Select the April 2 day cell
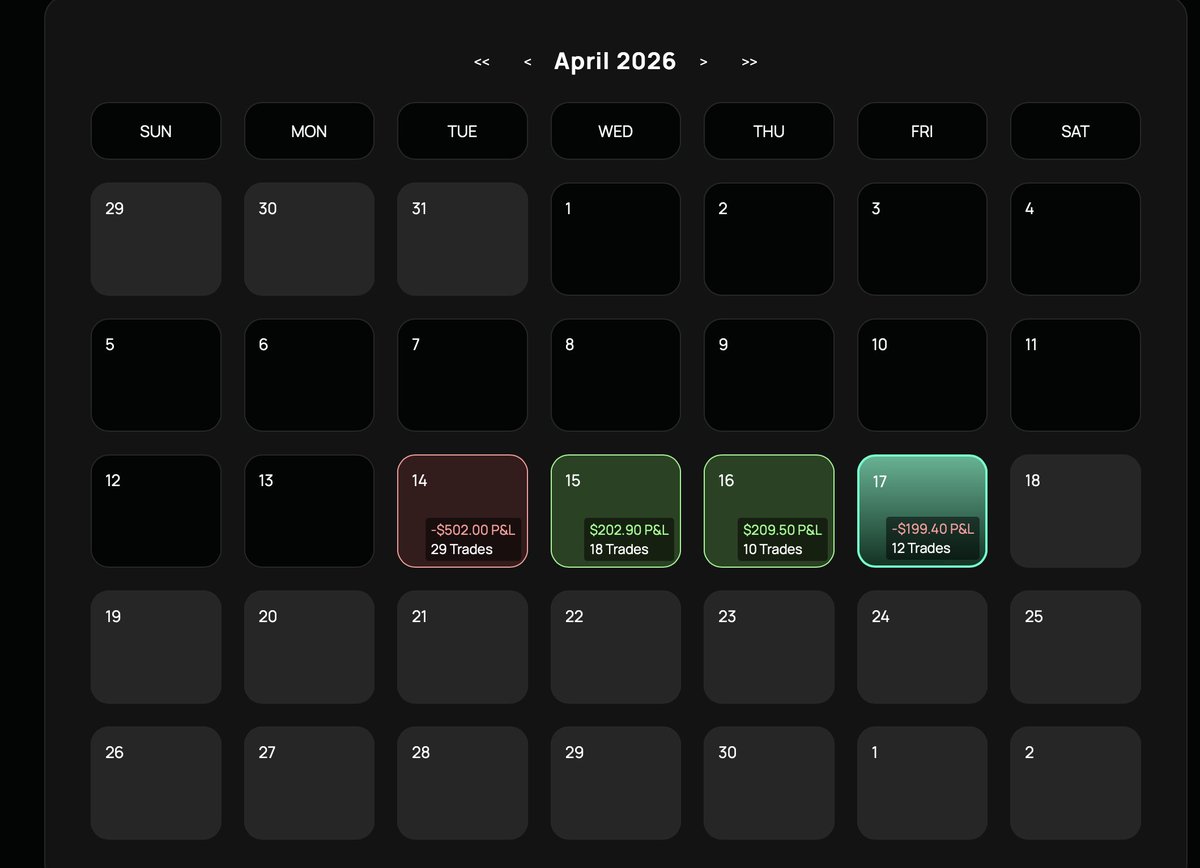 [769, 239]
